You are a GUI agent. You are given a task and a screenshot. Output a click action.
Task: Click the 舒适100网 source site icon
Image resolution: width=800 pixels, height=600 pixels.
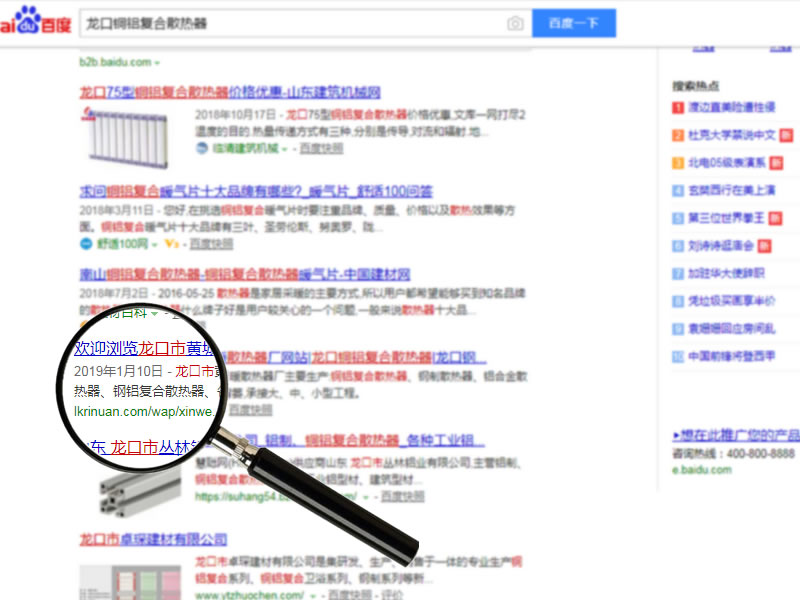pyautogui.click(x=86, y=244)
